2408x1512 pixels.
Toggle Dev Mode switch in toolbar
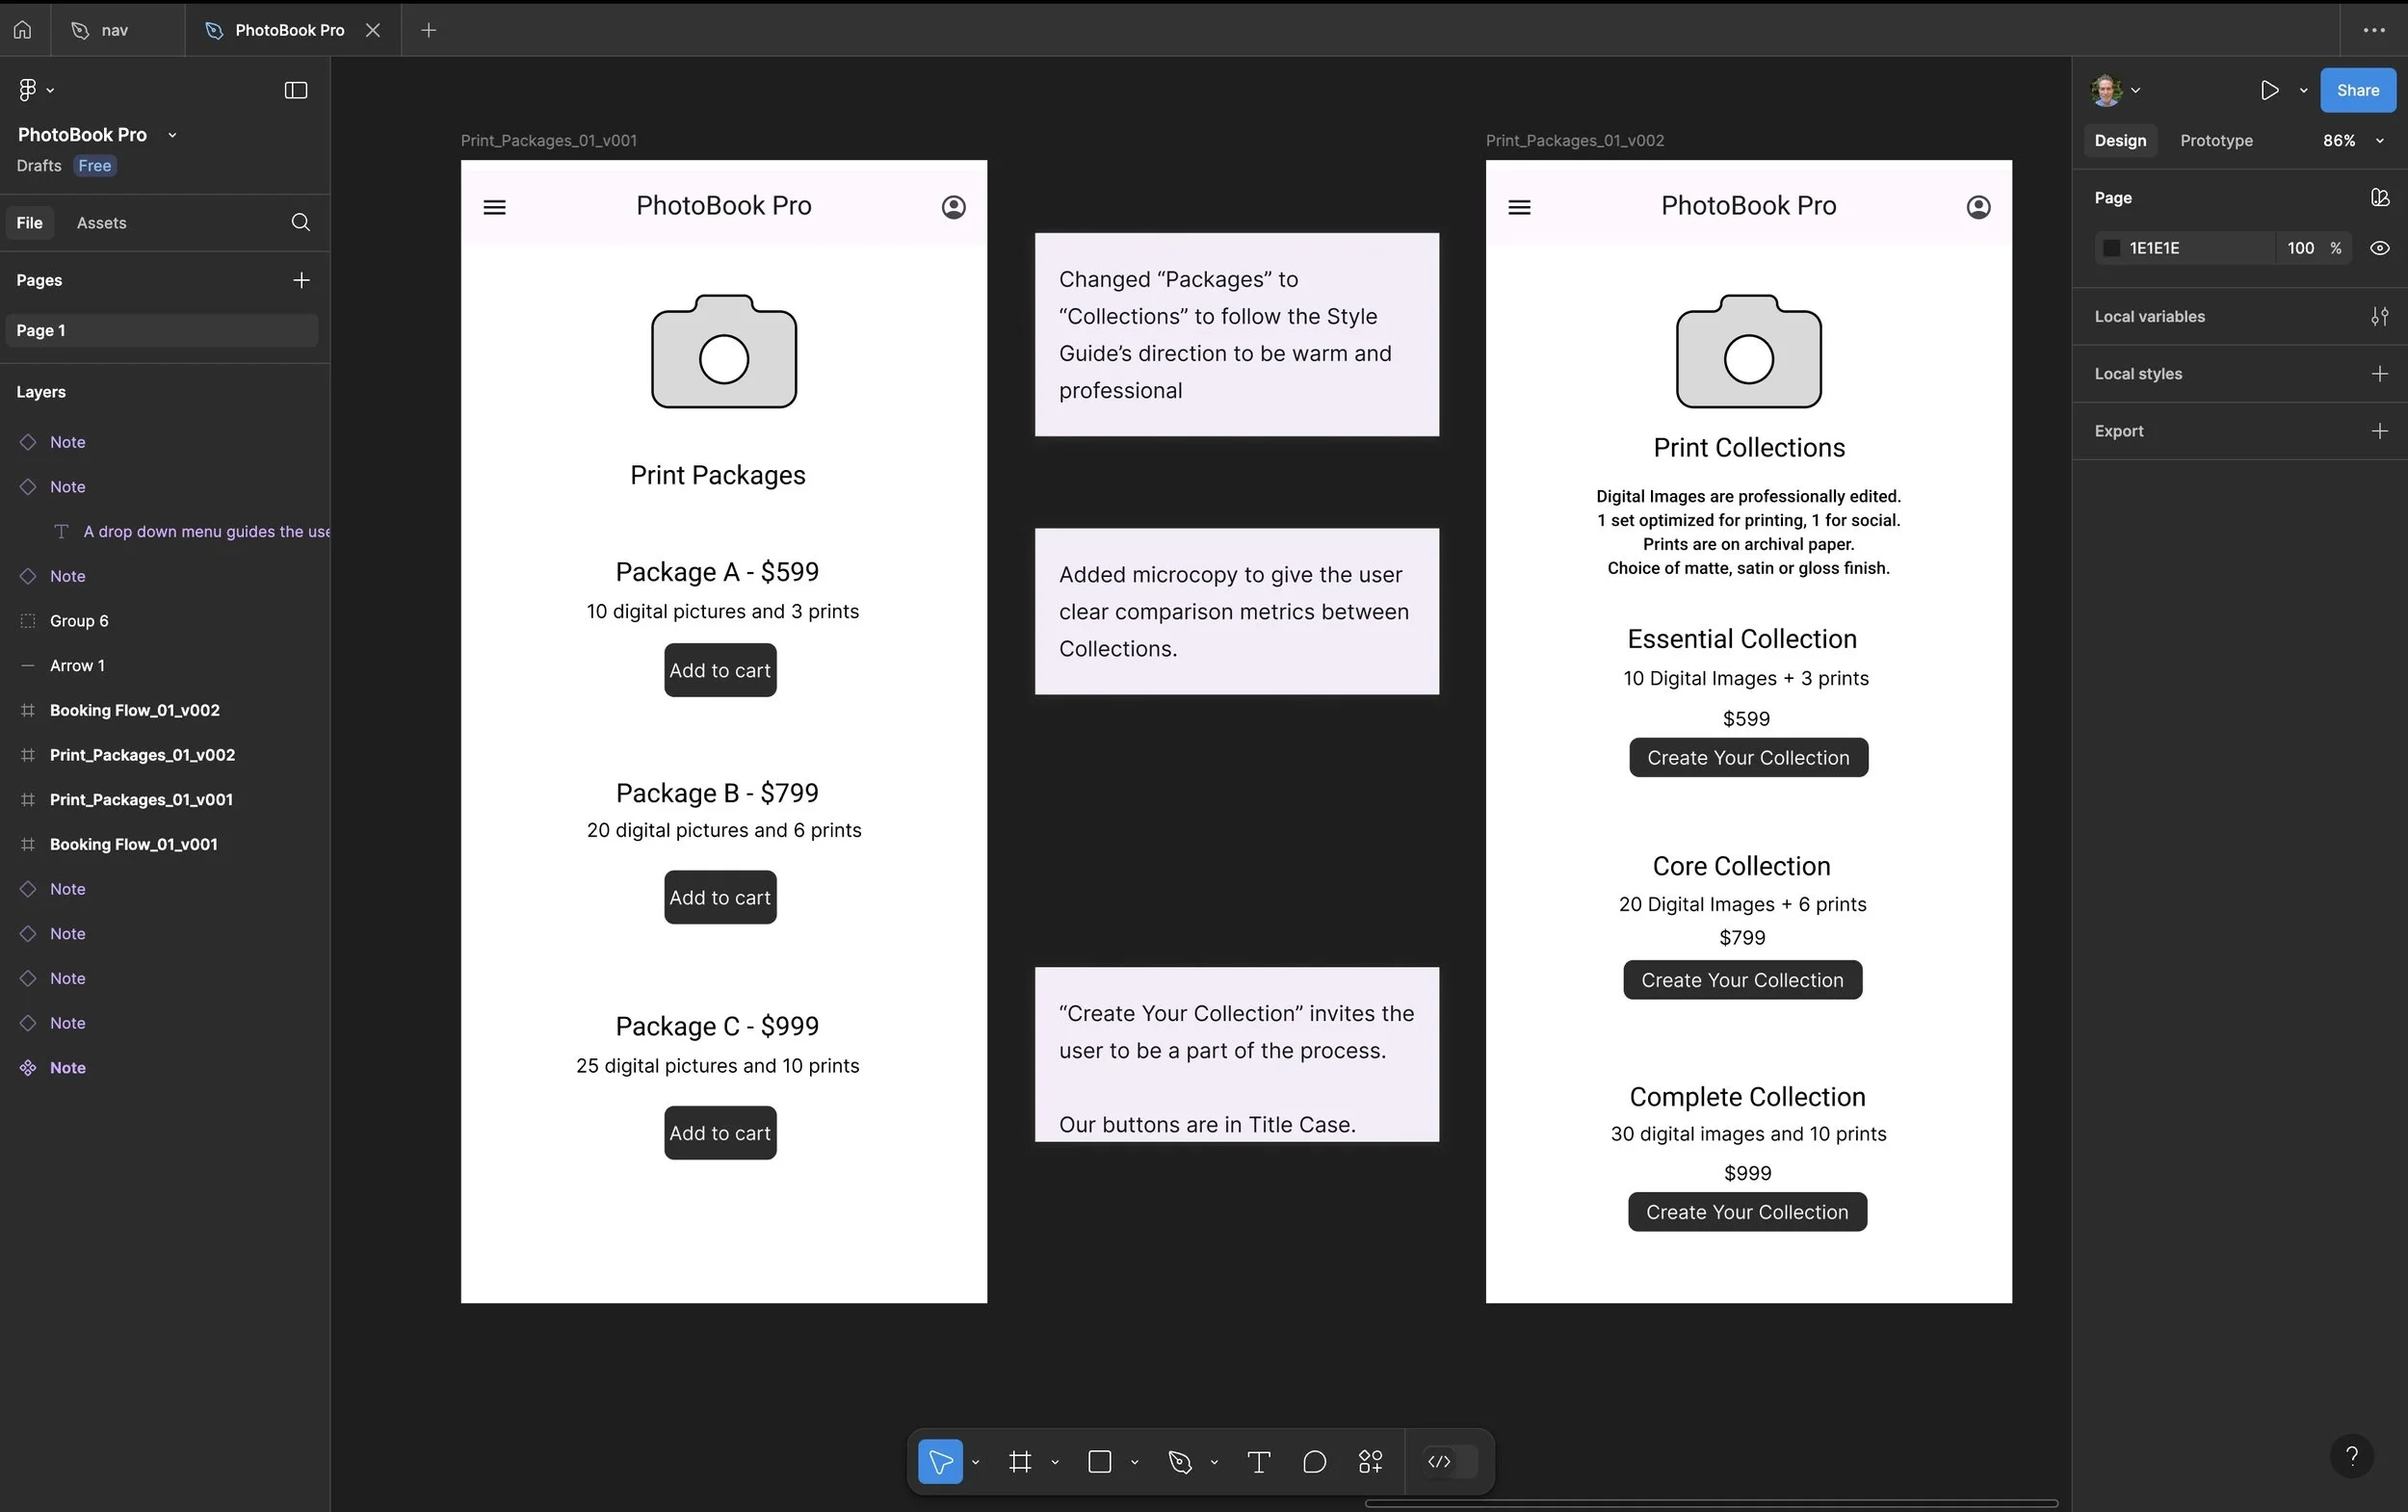tap(1450, 1462)
